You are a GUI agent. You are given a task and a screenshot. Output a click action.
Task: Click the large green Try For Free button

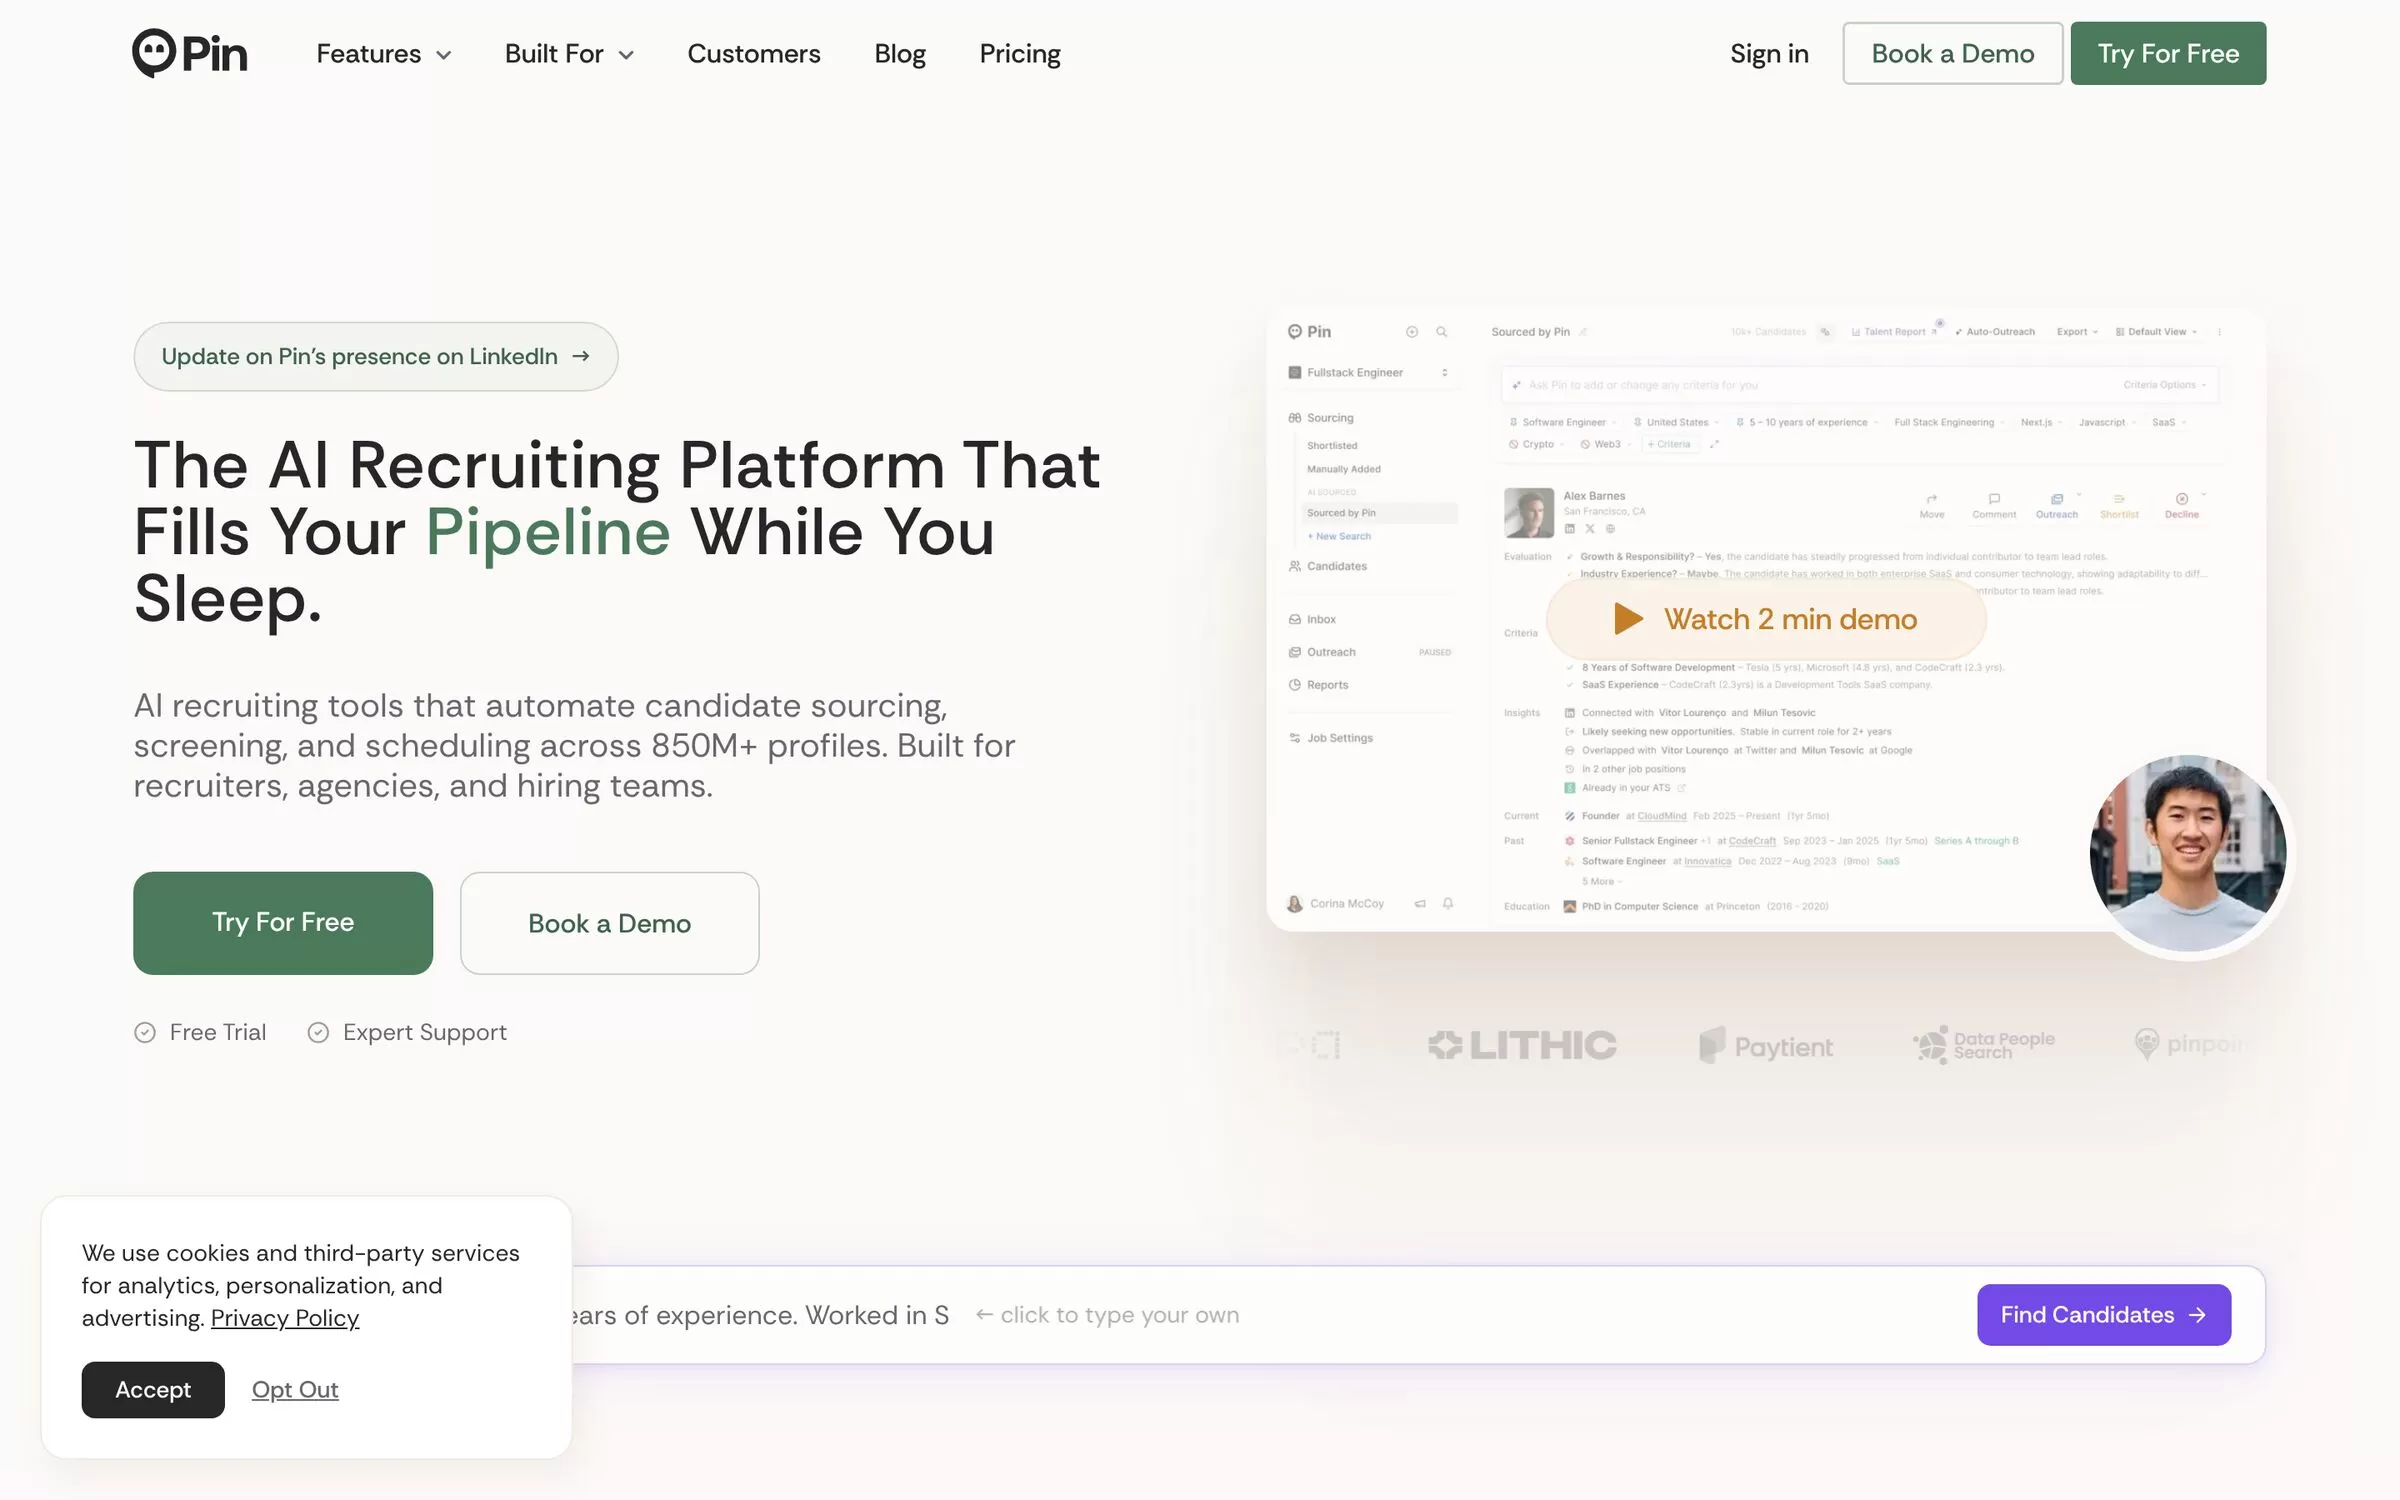pyautogui.click(x=283, y=922)
